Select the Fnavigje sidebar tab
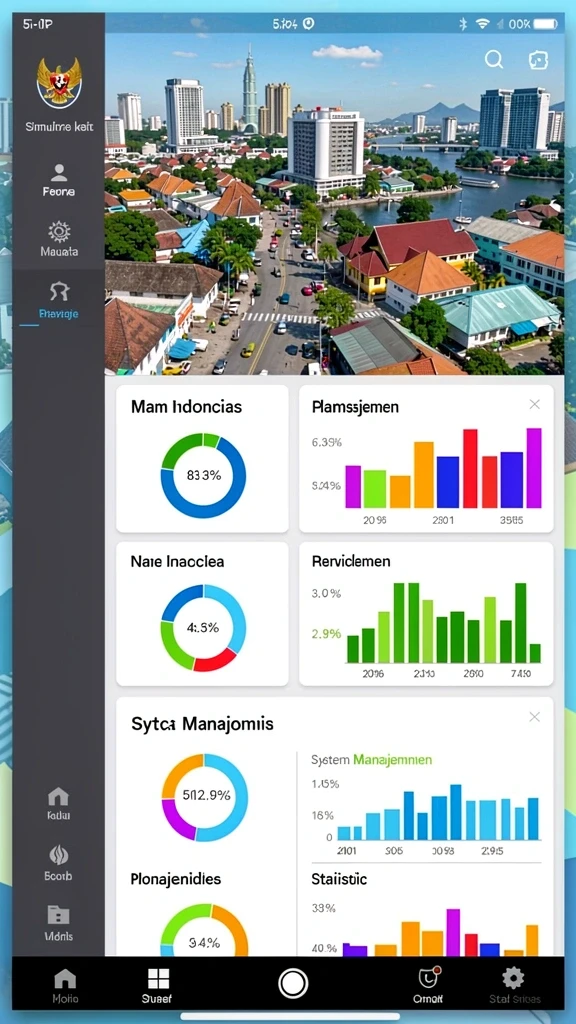Viewport: 576px width, 1024px height. [x=59, y=301]
